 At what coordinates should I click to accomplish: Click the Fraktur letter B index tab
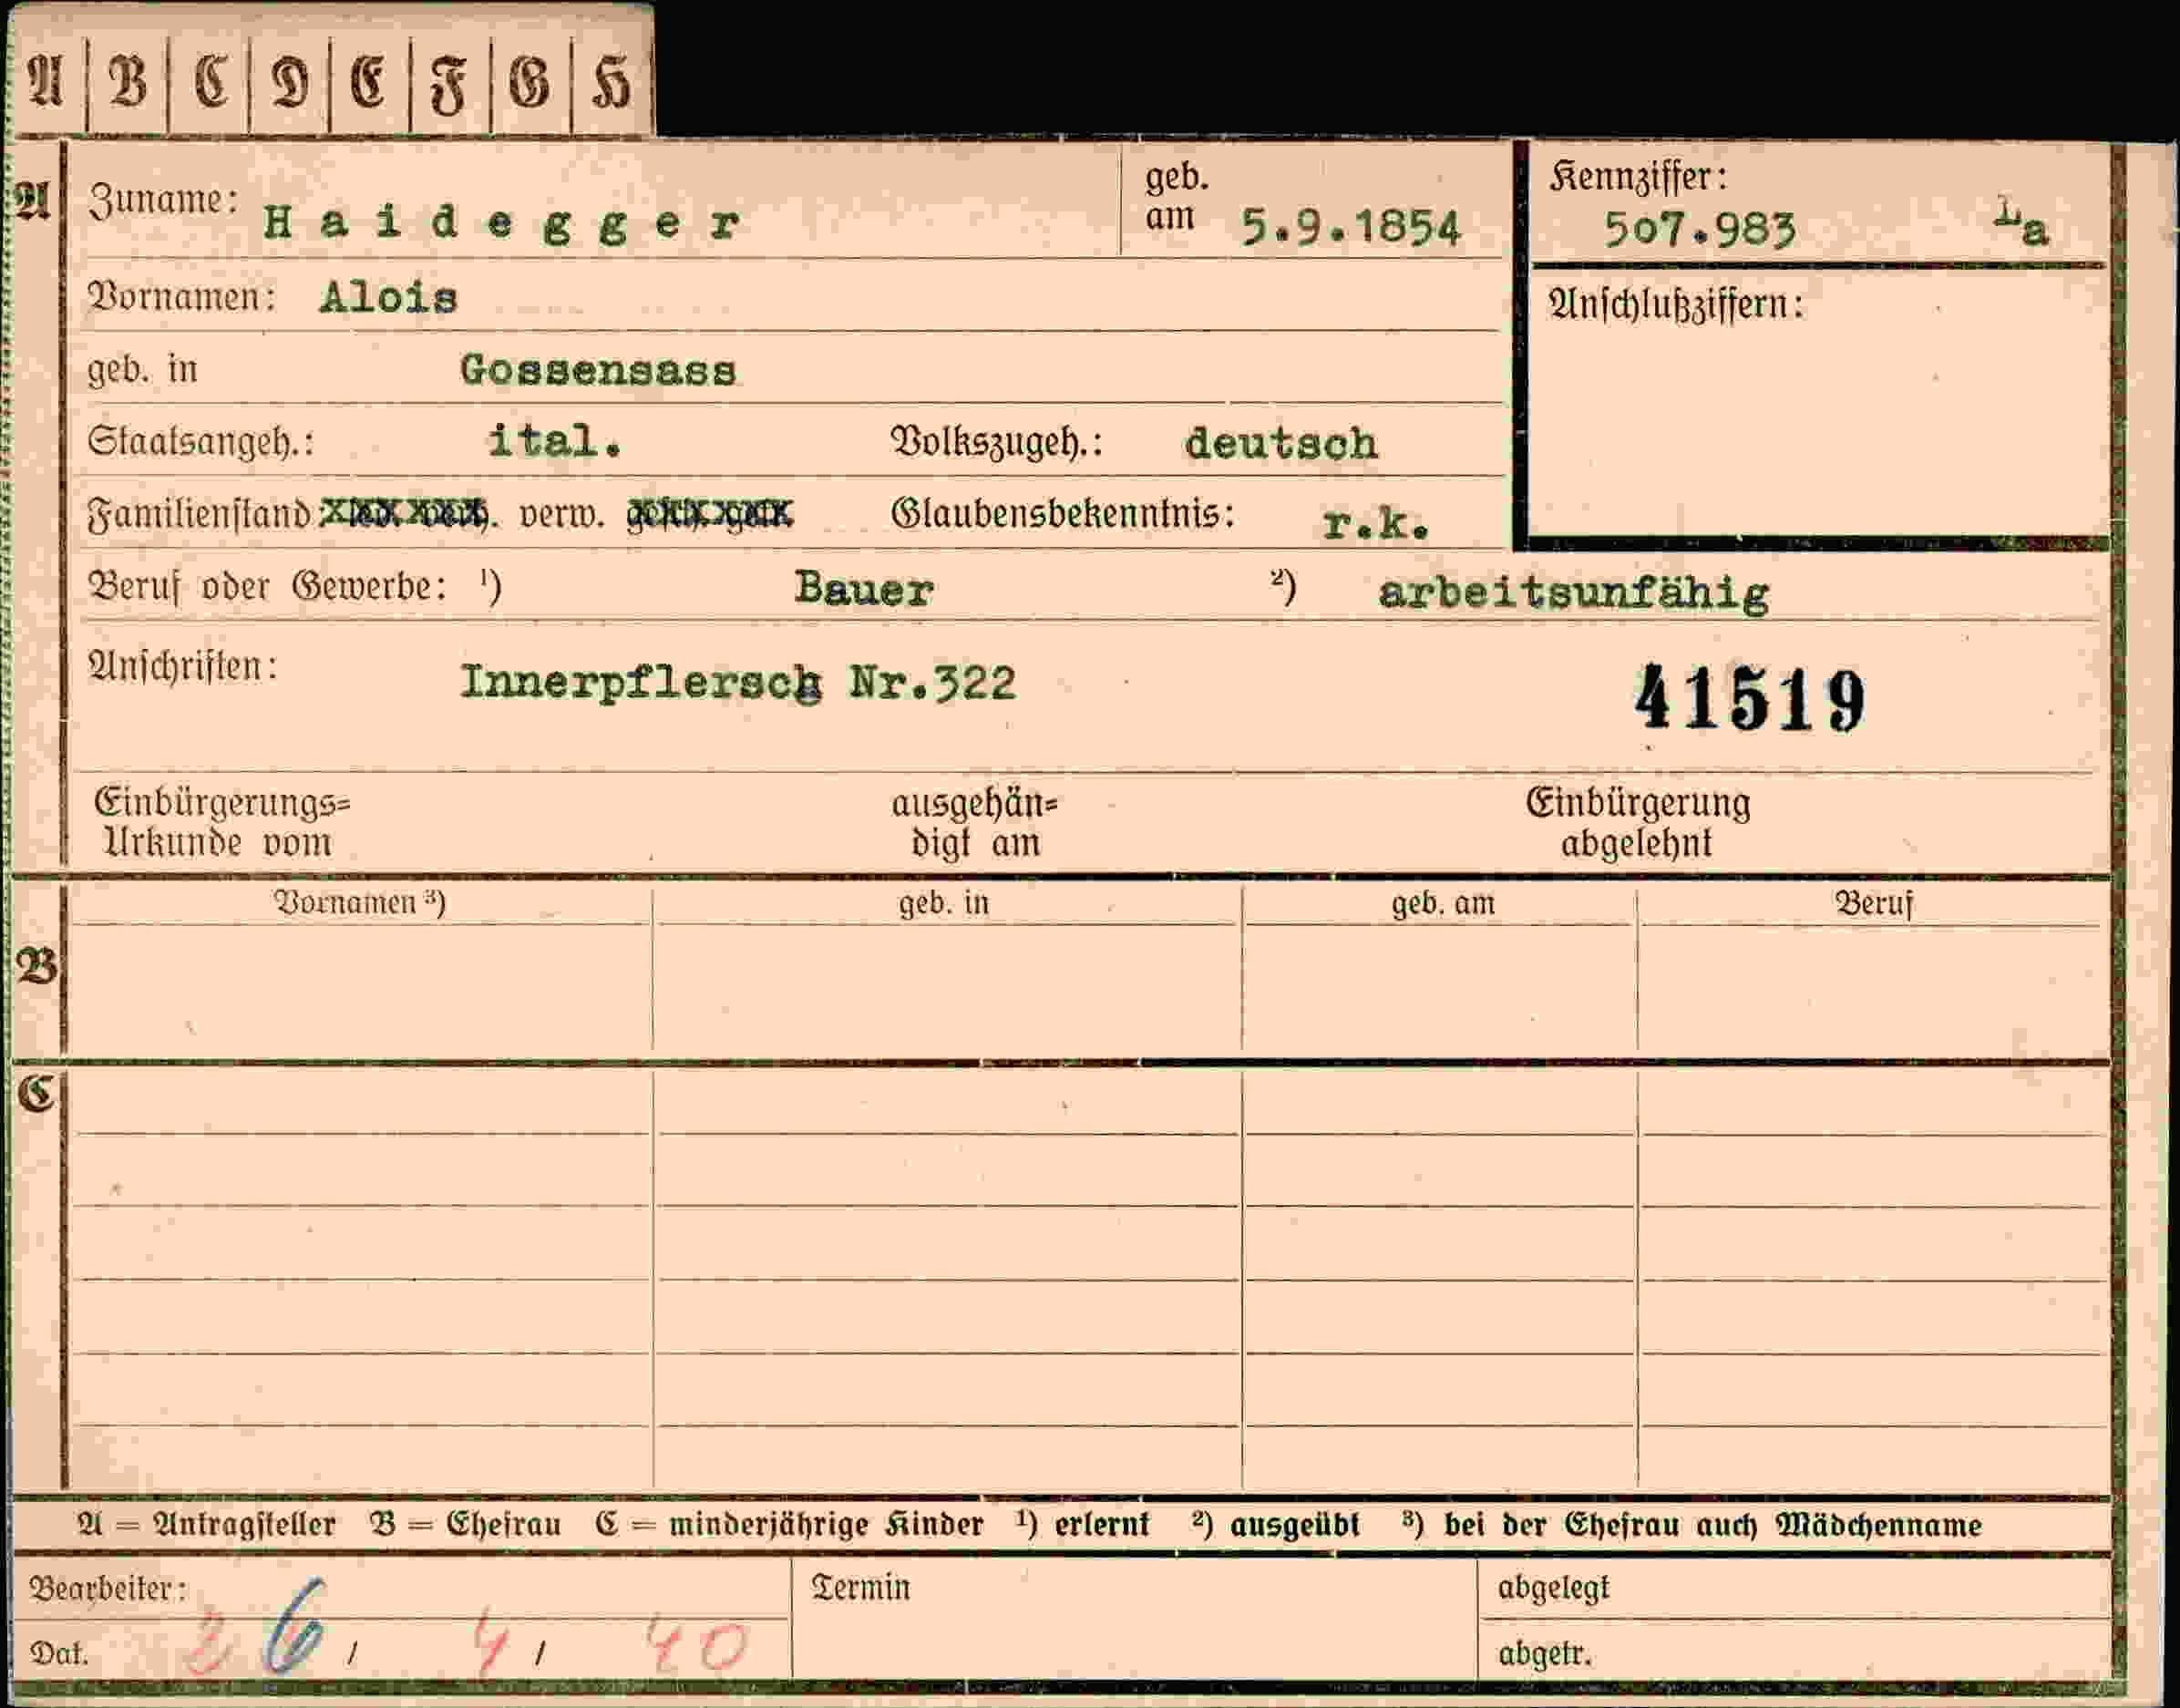point(128,82)
